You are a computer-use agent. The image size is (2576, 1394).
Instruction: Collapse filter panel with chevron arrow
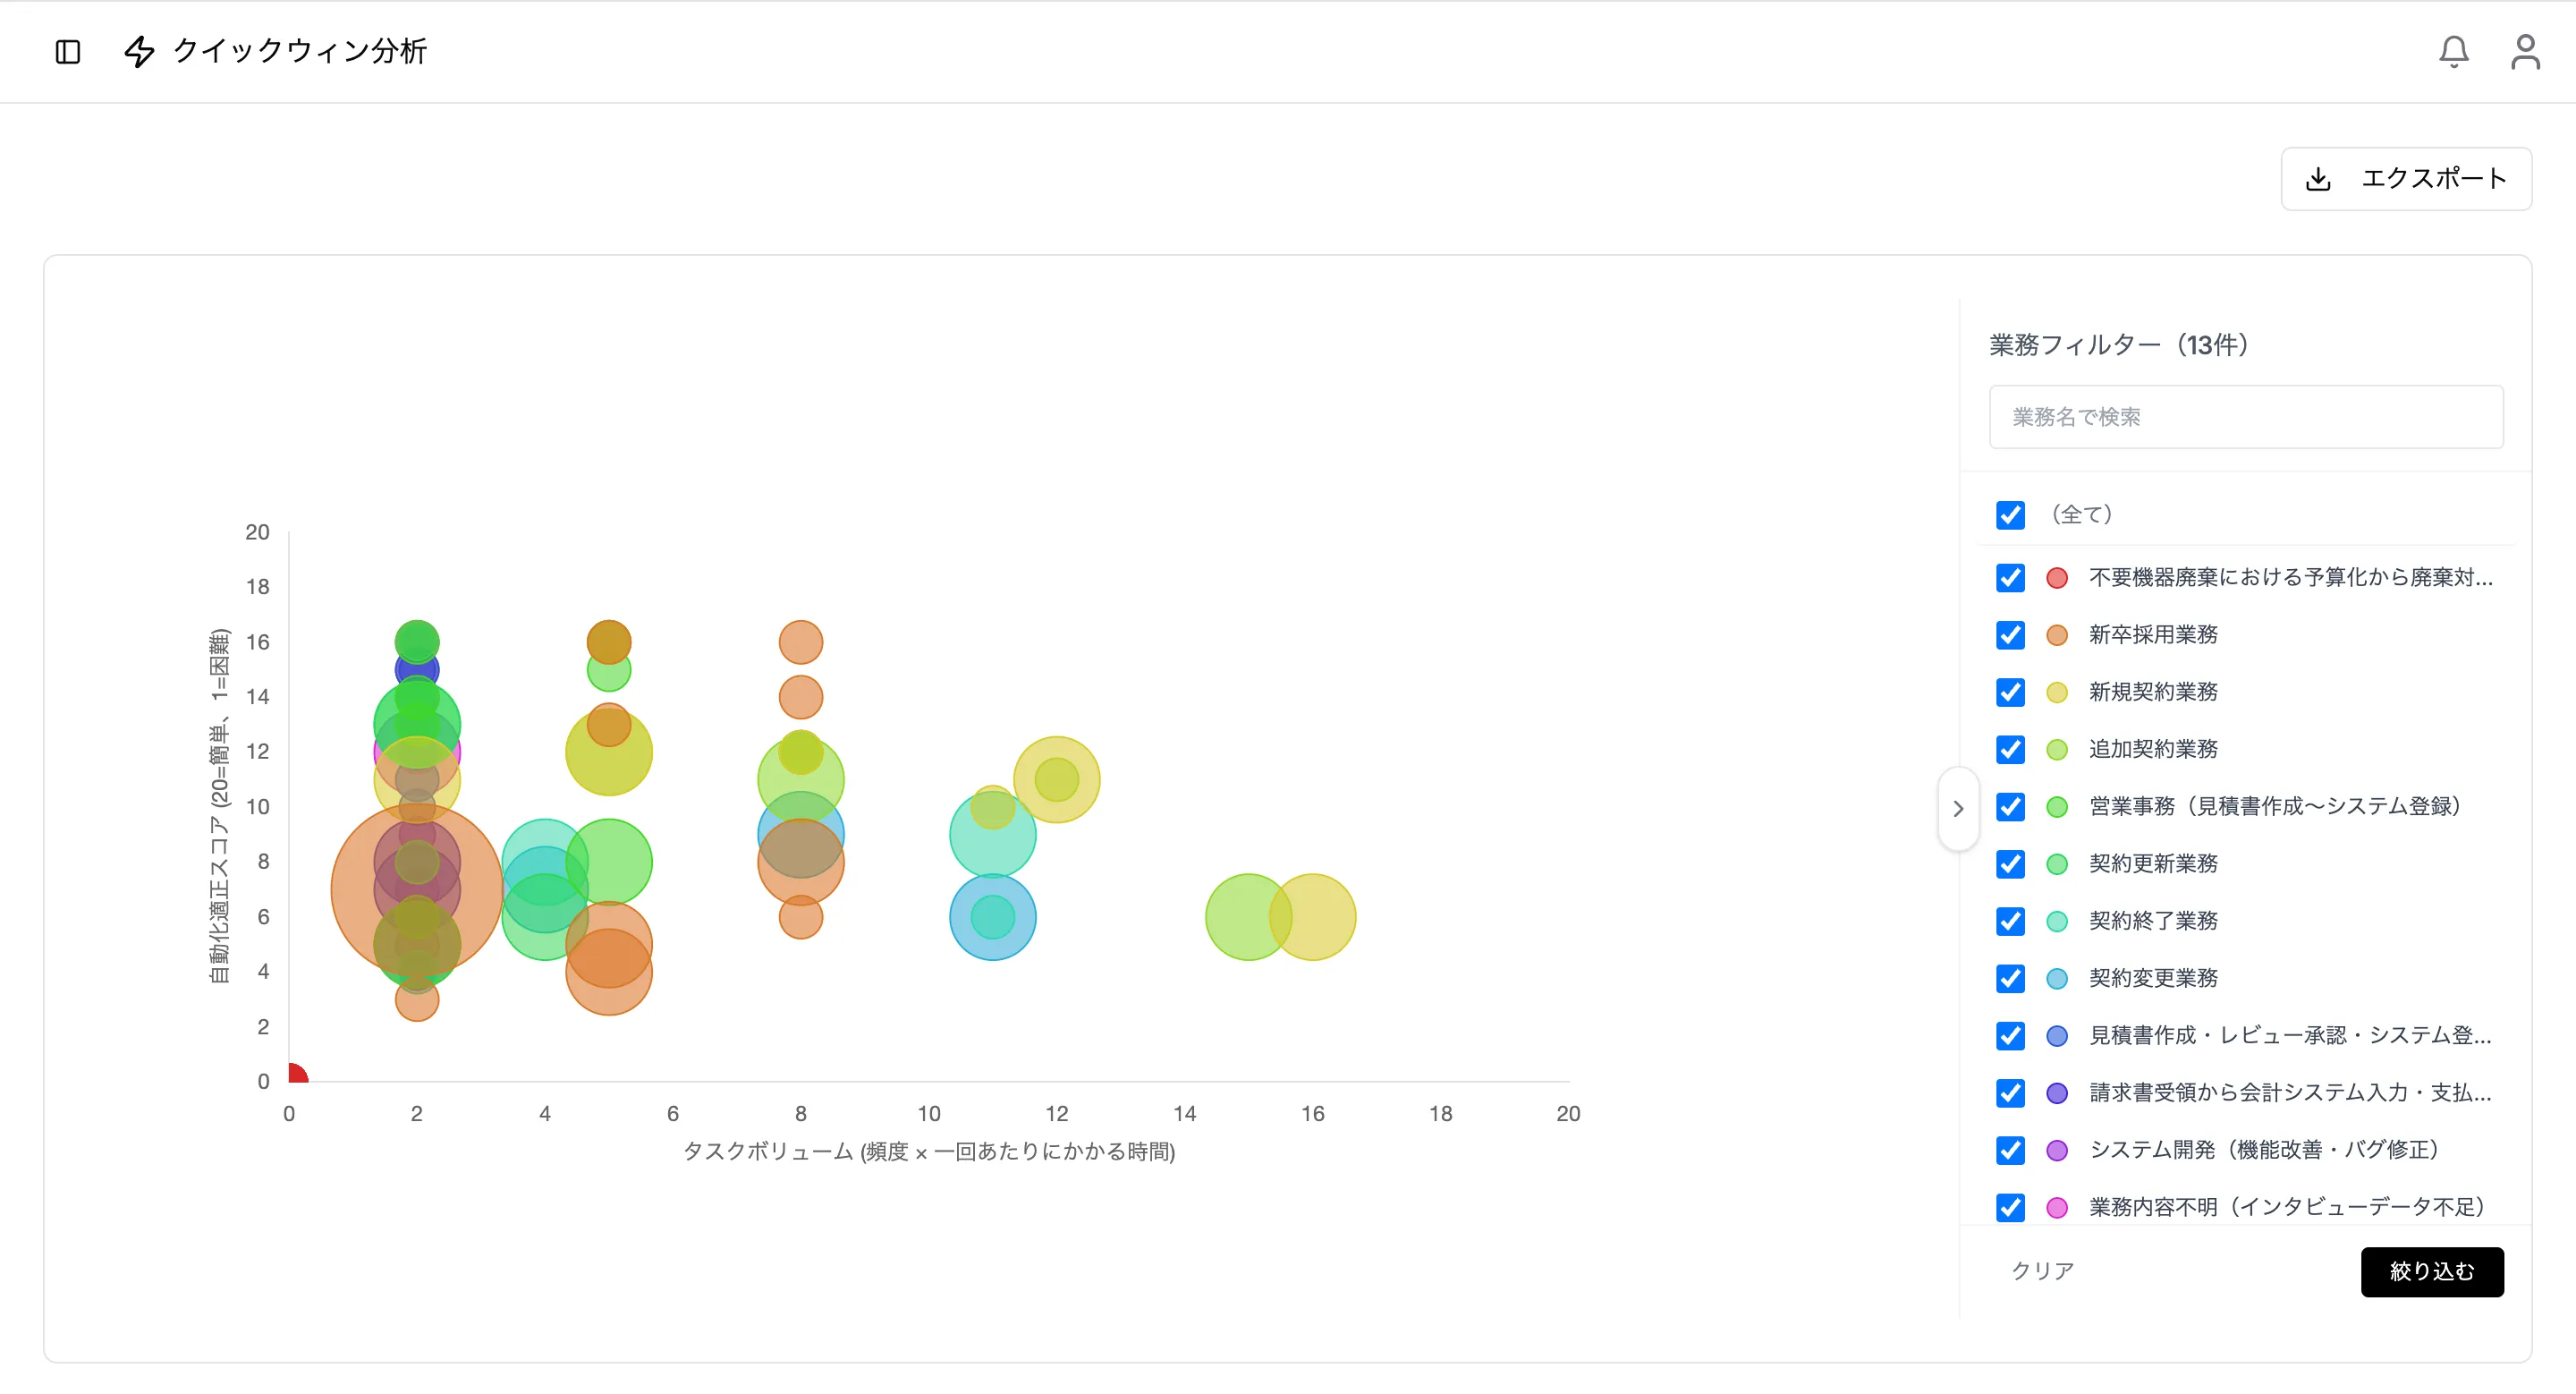(1958, 808)
